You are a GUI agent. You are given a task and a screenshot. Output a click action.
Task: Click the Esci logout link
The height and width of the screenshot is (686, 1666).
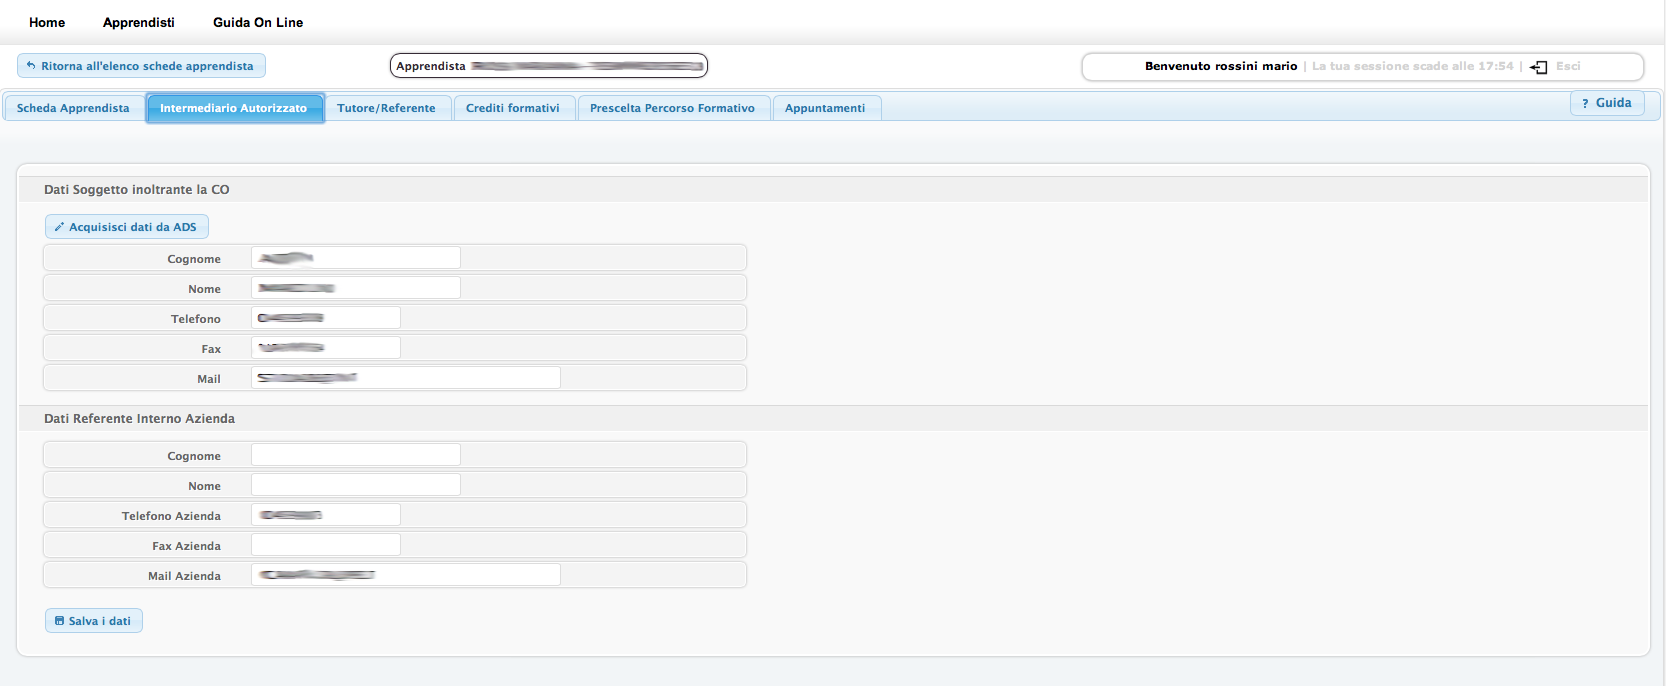1568,66
